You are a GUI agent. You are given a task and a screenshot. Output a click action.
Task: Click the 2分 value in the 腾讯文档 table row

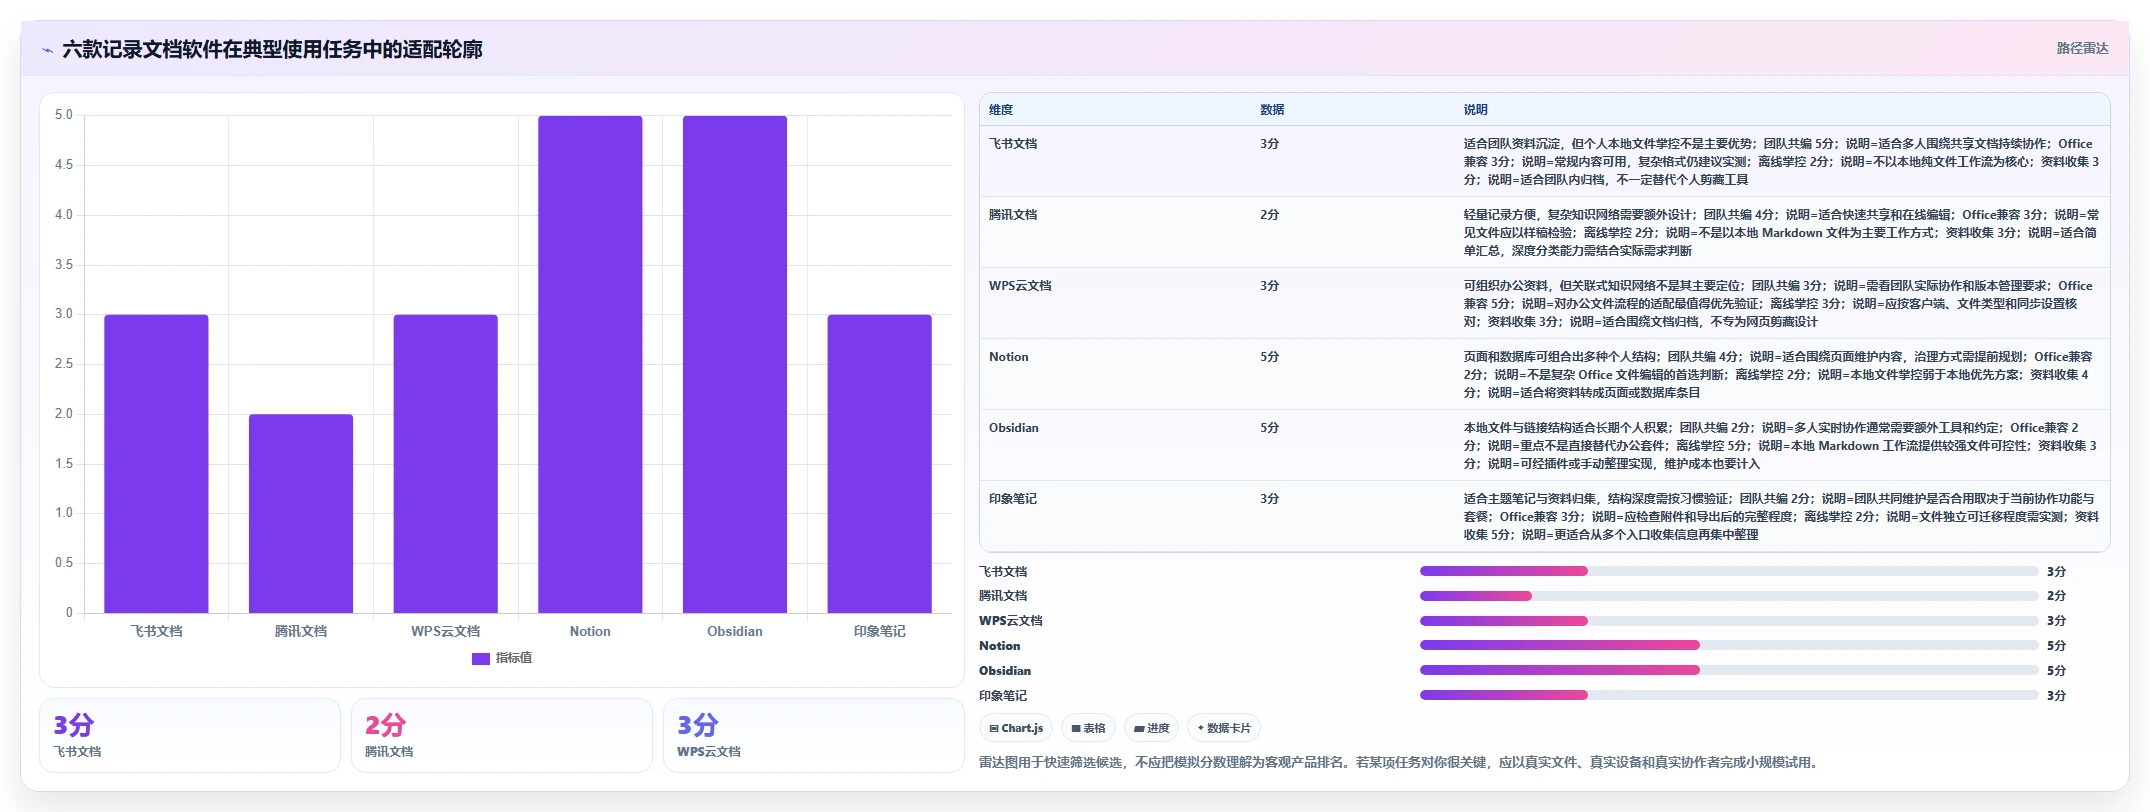[x=1269, y=215]
